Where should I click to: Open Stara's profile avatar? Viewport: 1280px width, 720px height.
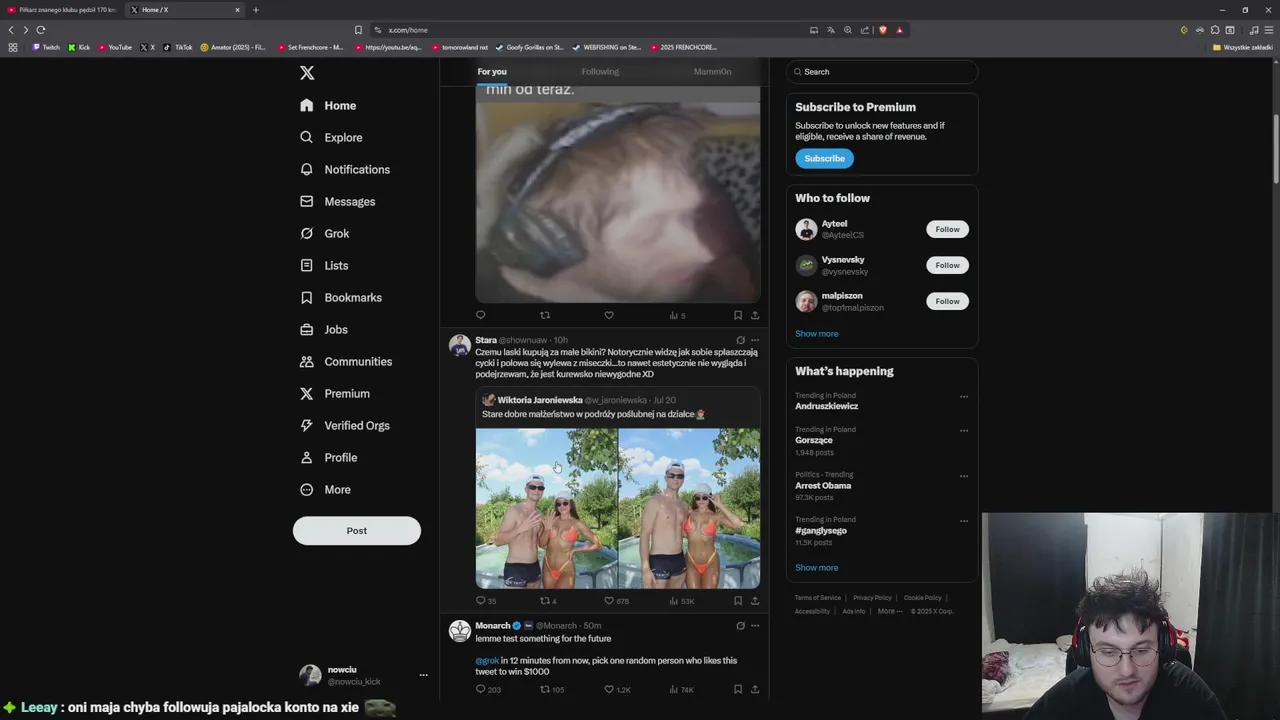tap(460, 346)
